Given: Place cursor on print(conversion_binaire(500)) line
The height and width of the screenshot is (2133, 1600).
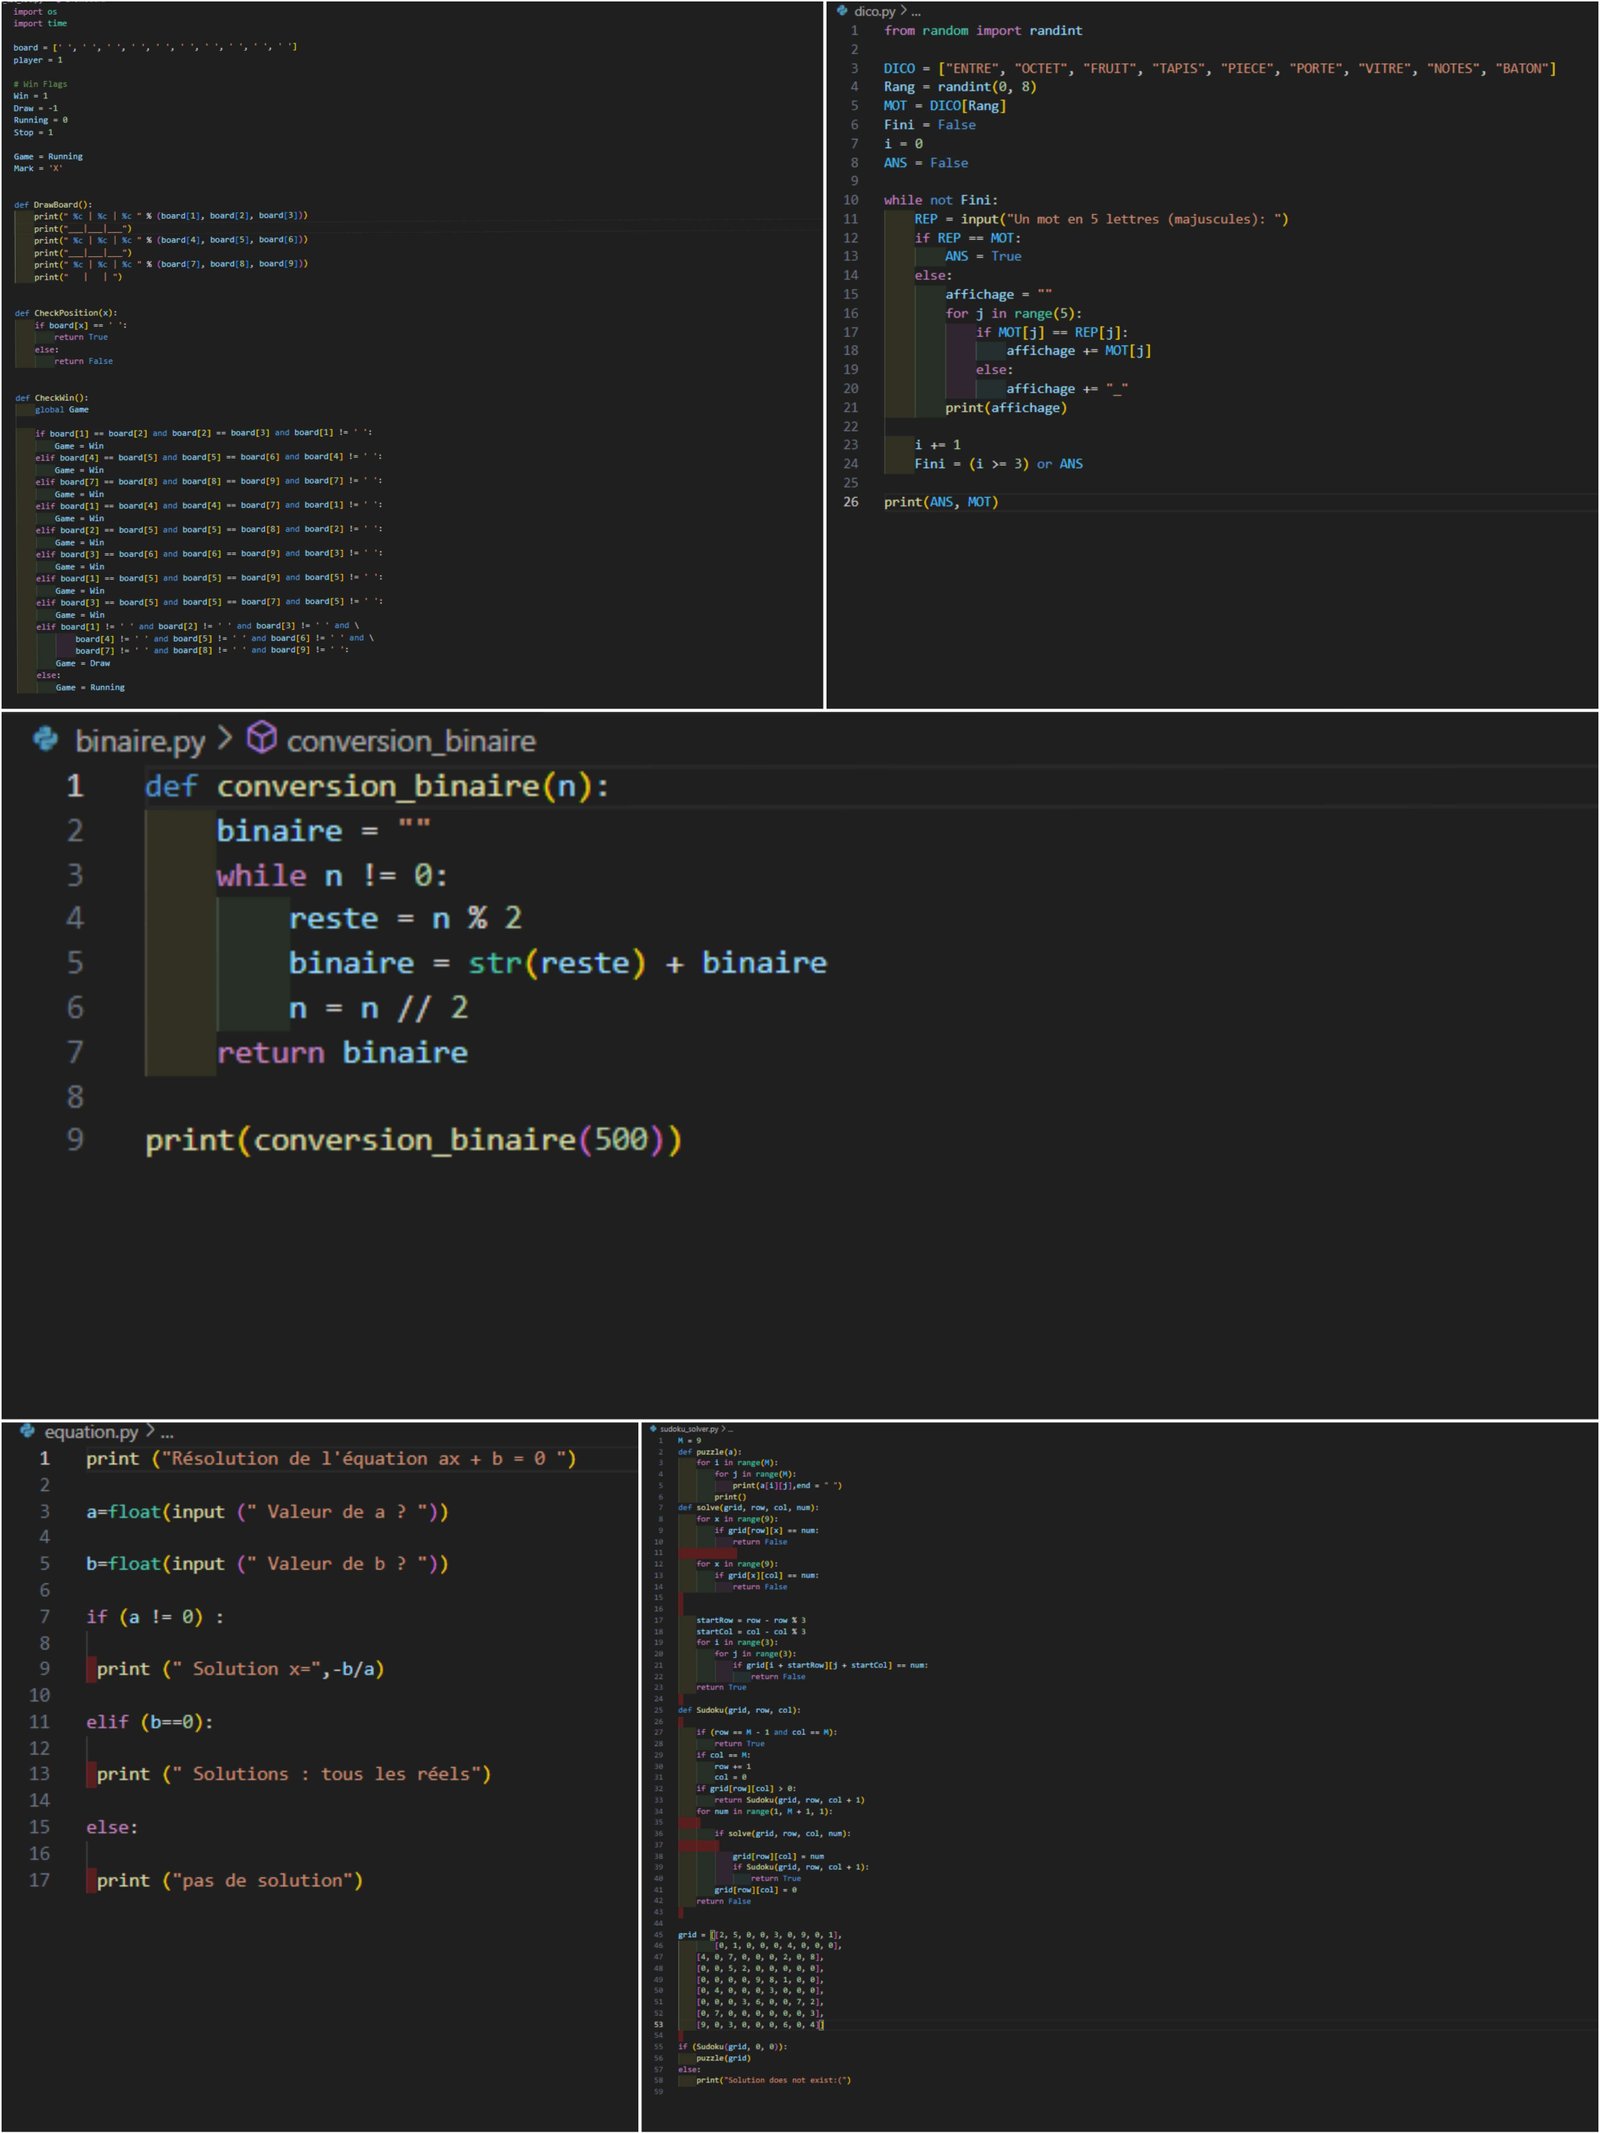Looking at the screenshot, I should (x=413, y=1140).
